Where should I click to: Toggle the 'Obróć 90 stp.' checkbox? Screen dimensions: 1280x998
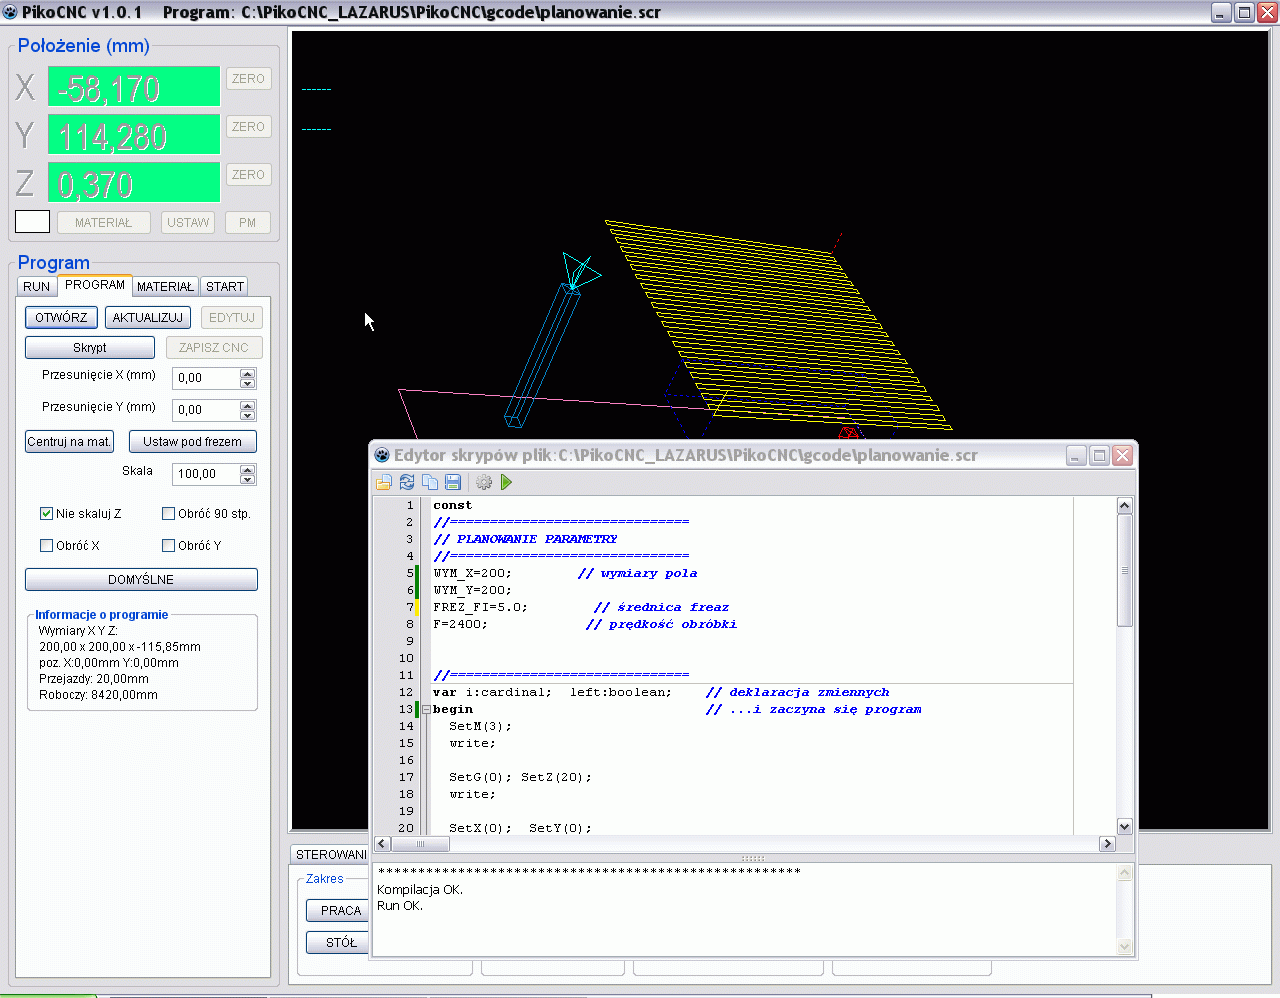(x=168, y=513)
